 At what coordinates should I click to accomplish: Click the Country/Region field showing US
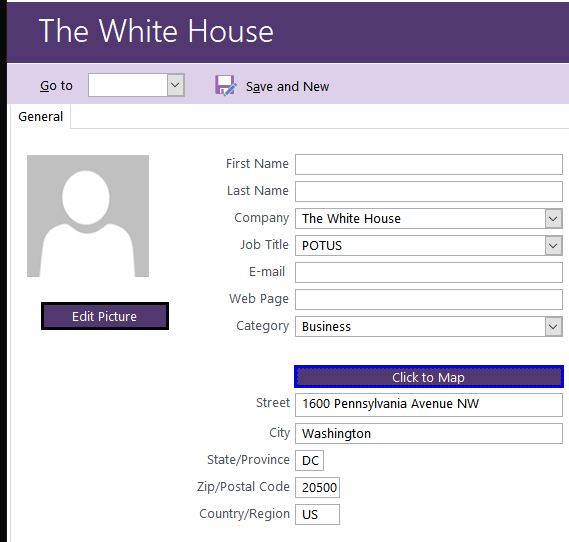[317, 514]
